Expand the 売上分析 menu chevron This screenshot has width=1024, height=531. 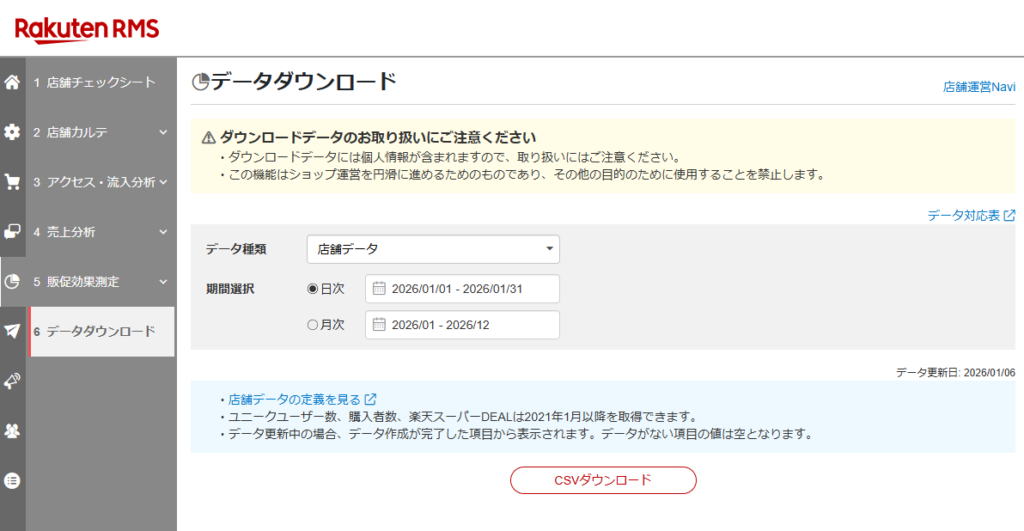[163, 232]
